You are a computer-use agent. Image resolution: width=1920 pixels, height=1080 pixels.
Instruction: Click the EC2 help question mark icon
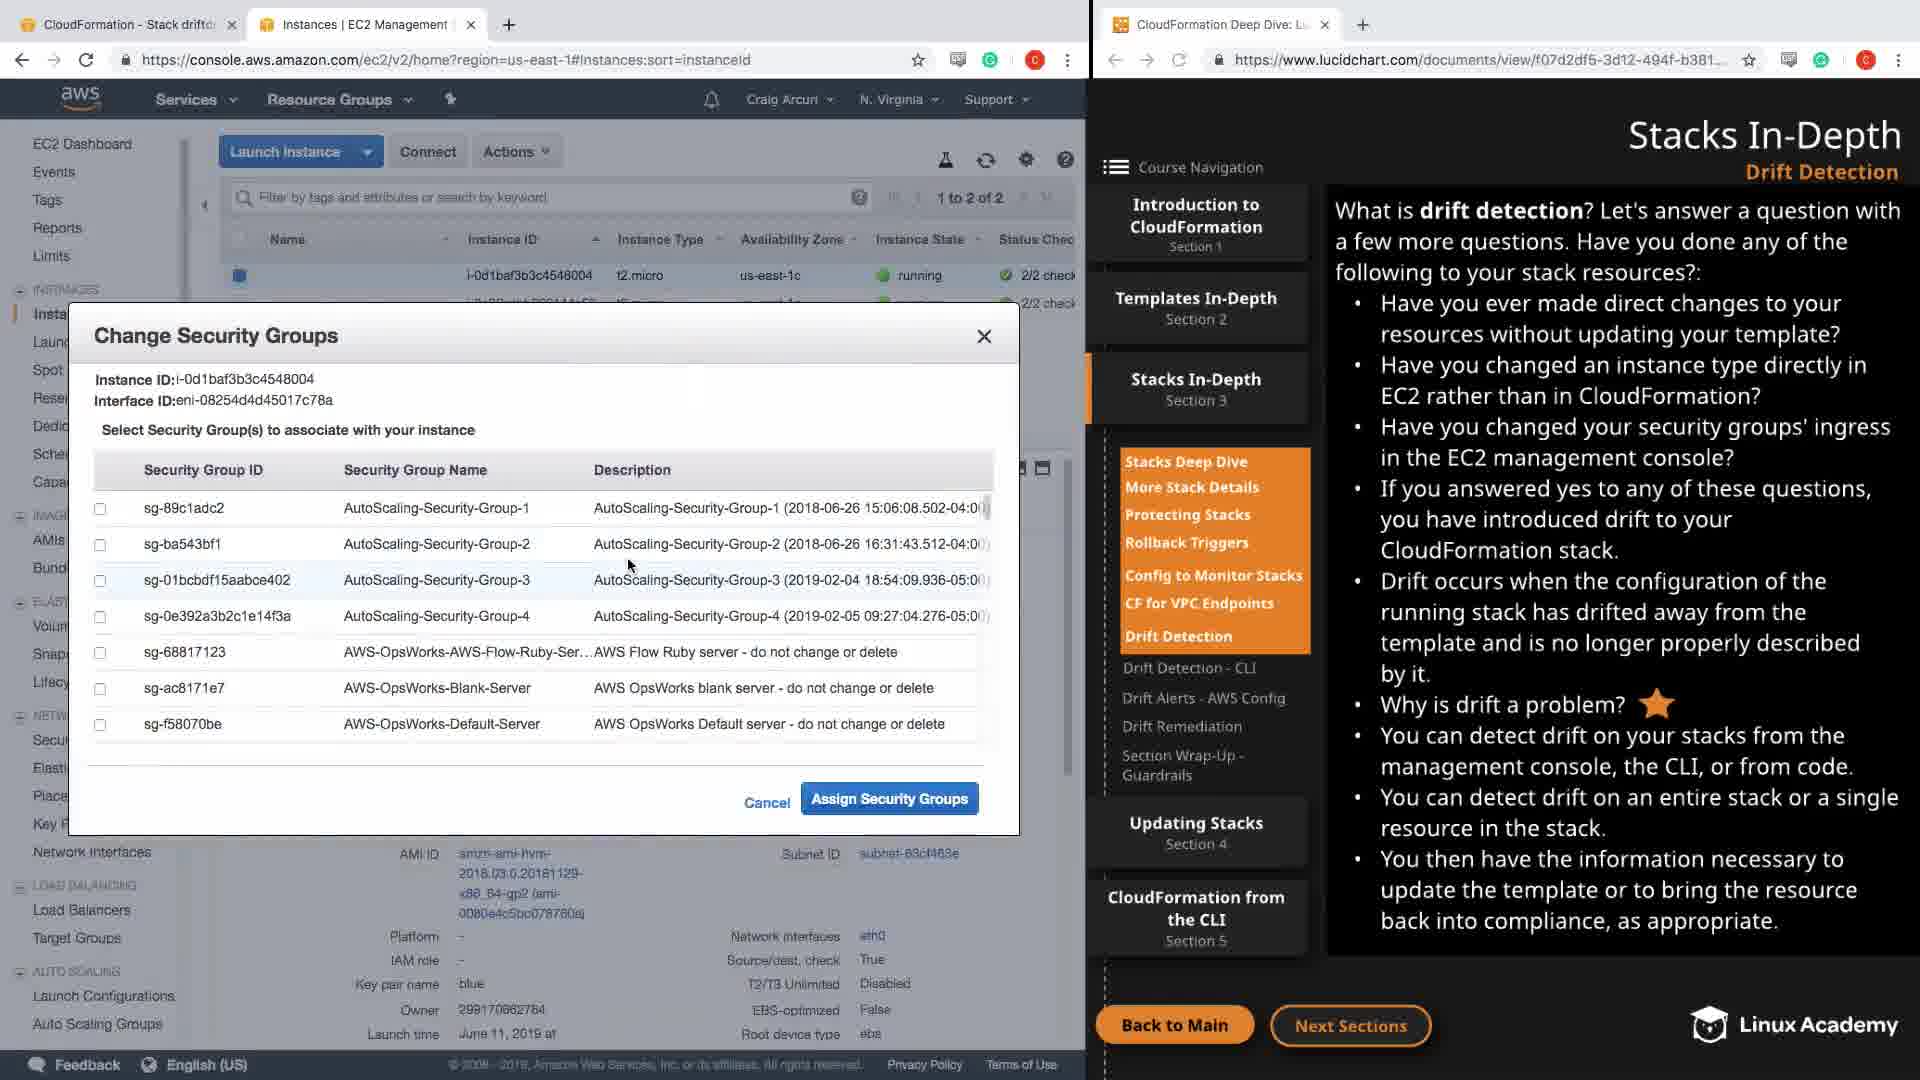click(1065, 160)
